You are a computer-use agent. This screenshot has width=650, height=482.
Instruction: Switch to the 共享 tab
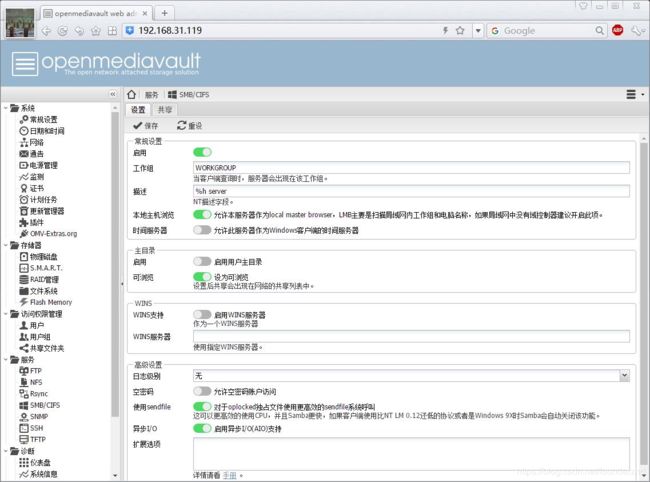click(x=165, y=110)
